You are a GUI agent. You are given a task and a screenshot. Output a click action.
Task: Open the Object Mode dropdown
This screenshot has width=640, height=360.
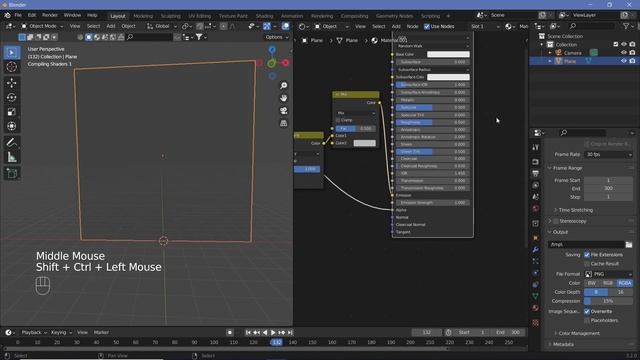click(x=42, y=26)
